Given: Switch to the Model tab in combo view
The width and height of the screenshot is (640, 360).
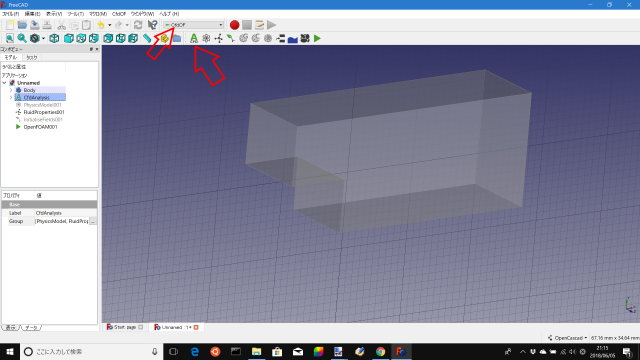Looking at the screenshot, I should click(11, 58).
